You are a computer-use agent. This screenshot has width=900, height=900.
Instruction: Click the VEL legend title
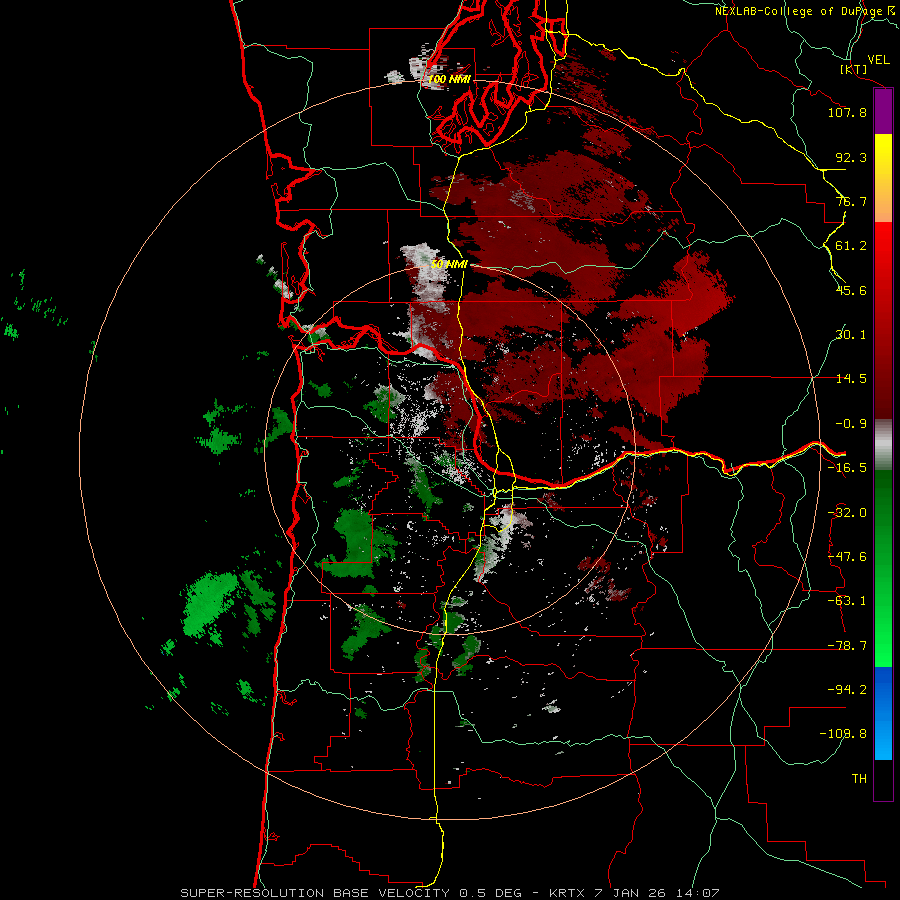[879, 59]
